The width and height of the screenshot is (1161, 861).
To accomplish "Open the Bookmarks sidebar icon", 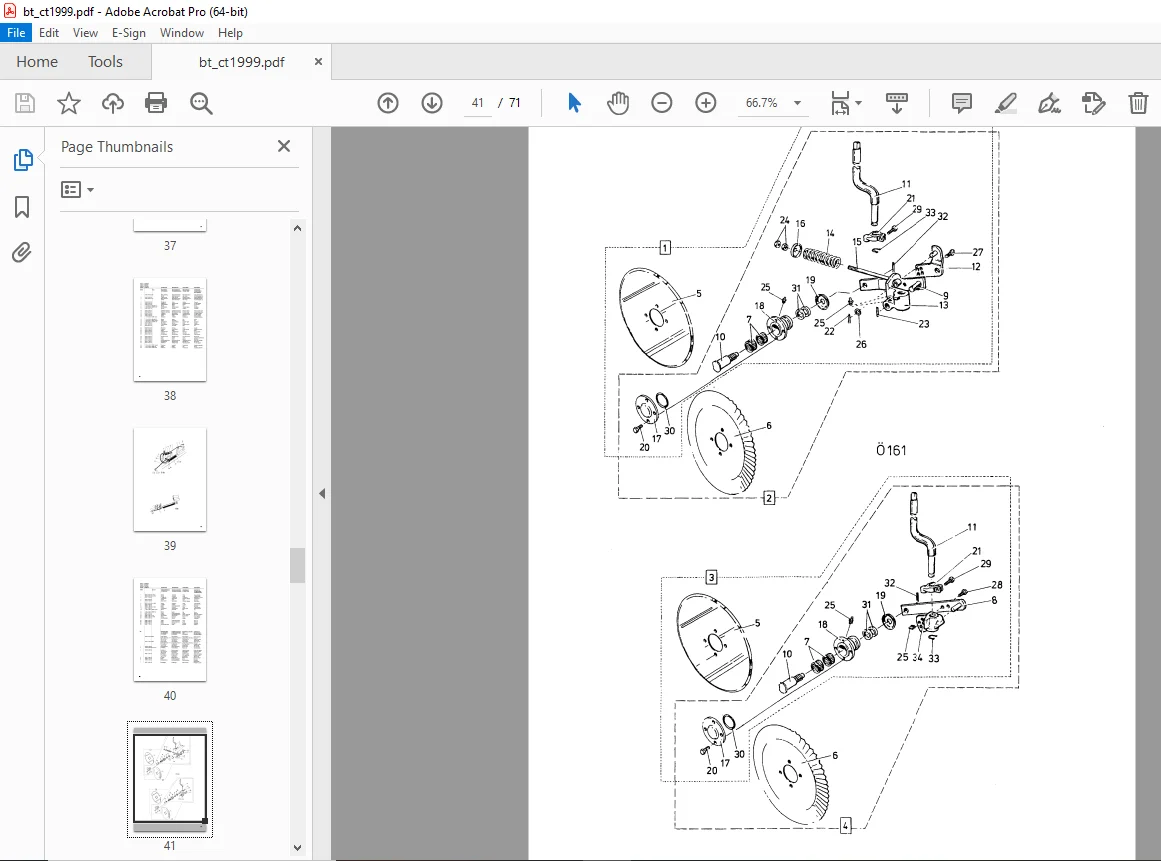I will pyautogui.click(x=22, y=207).
